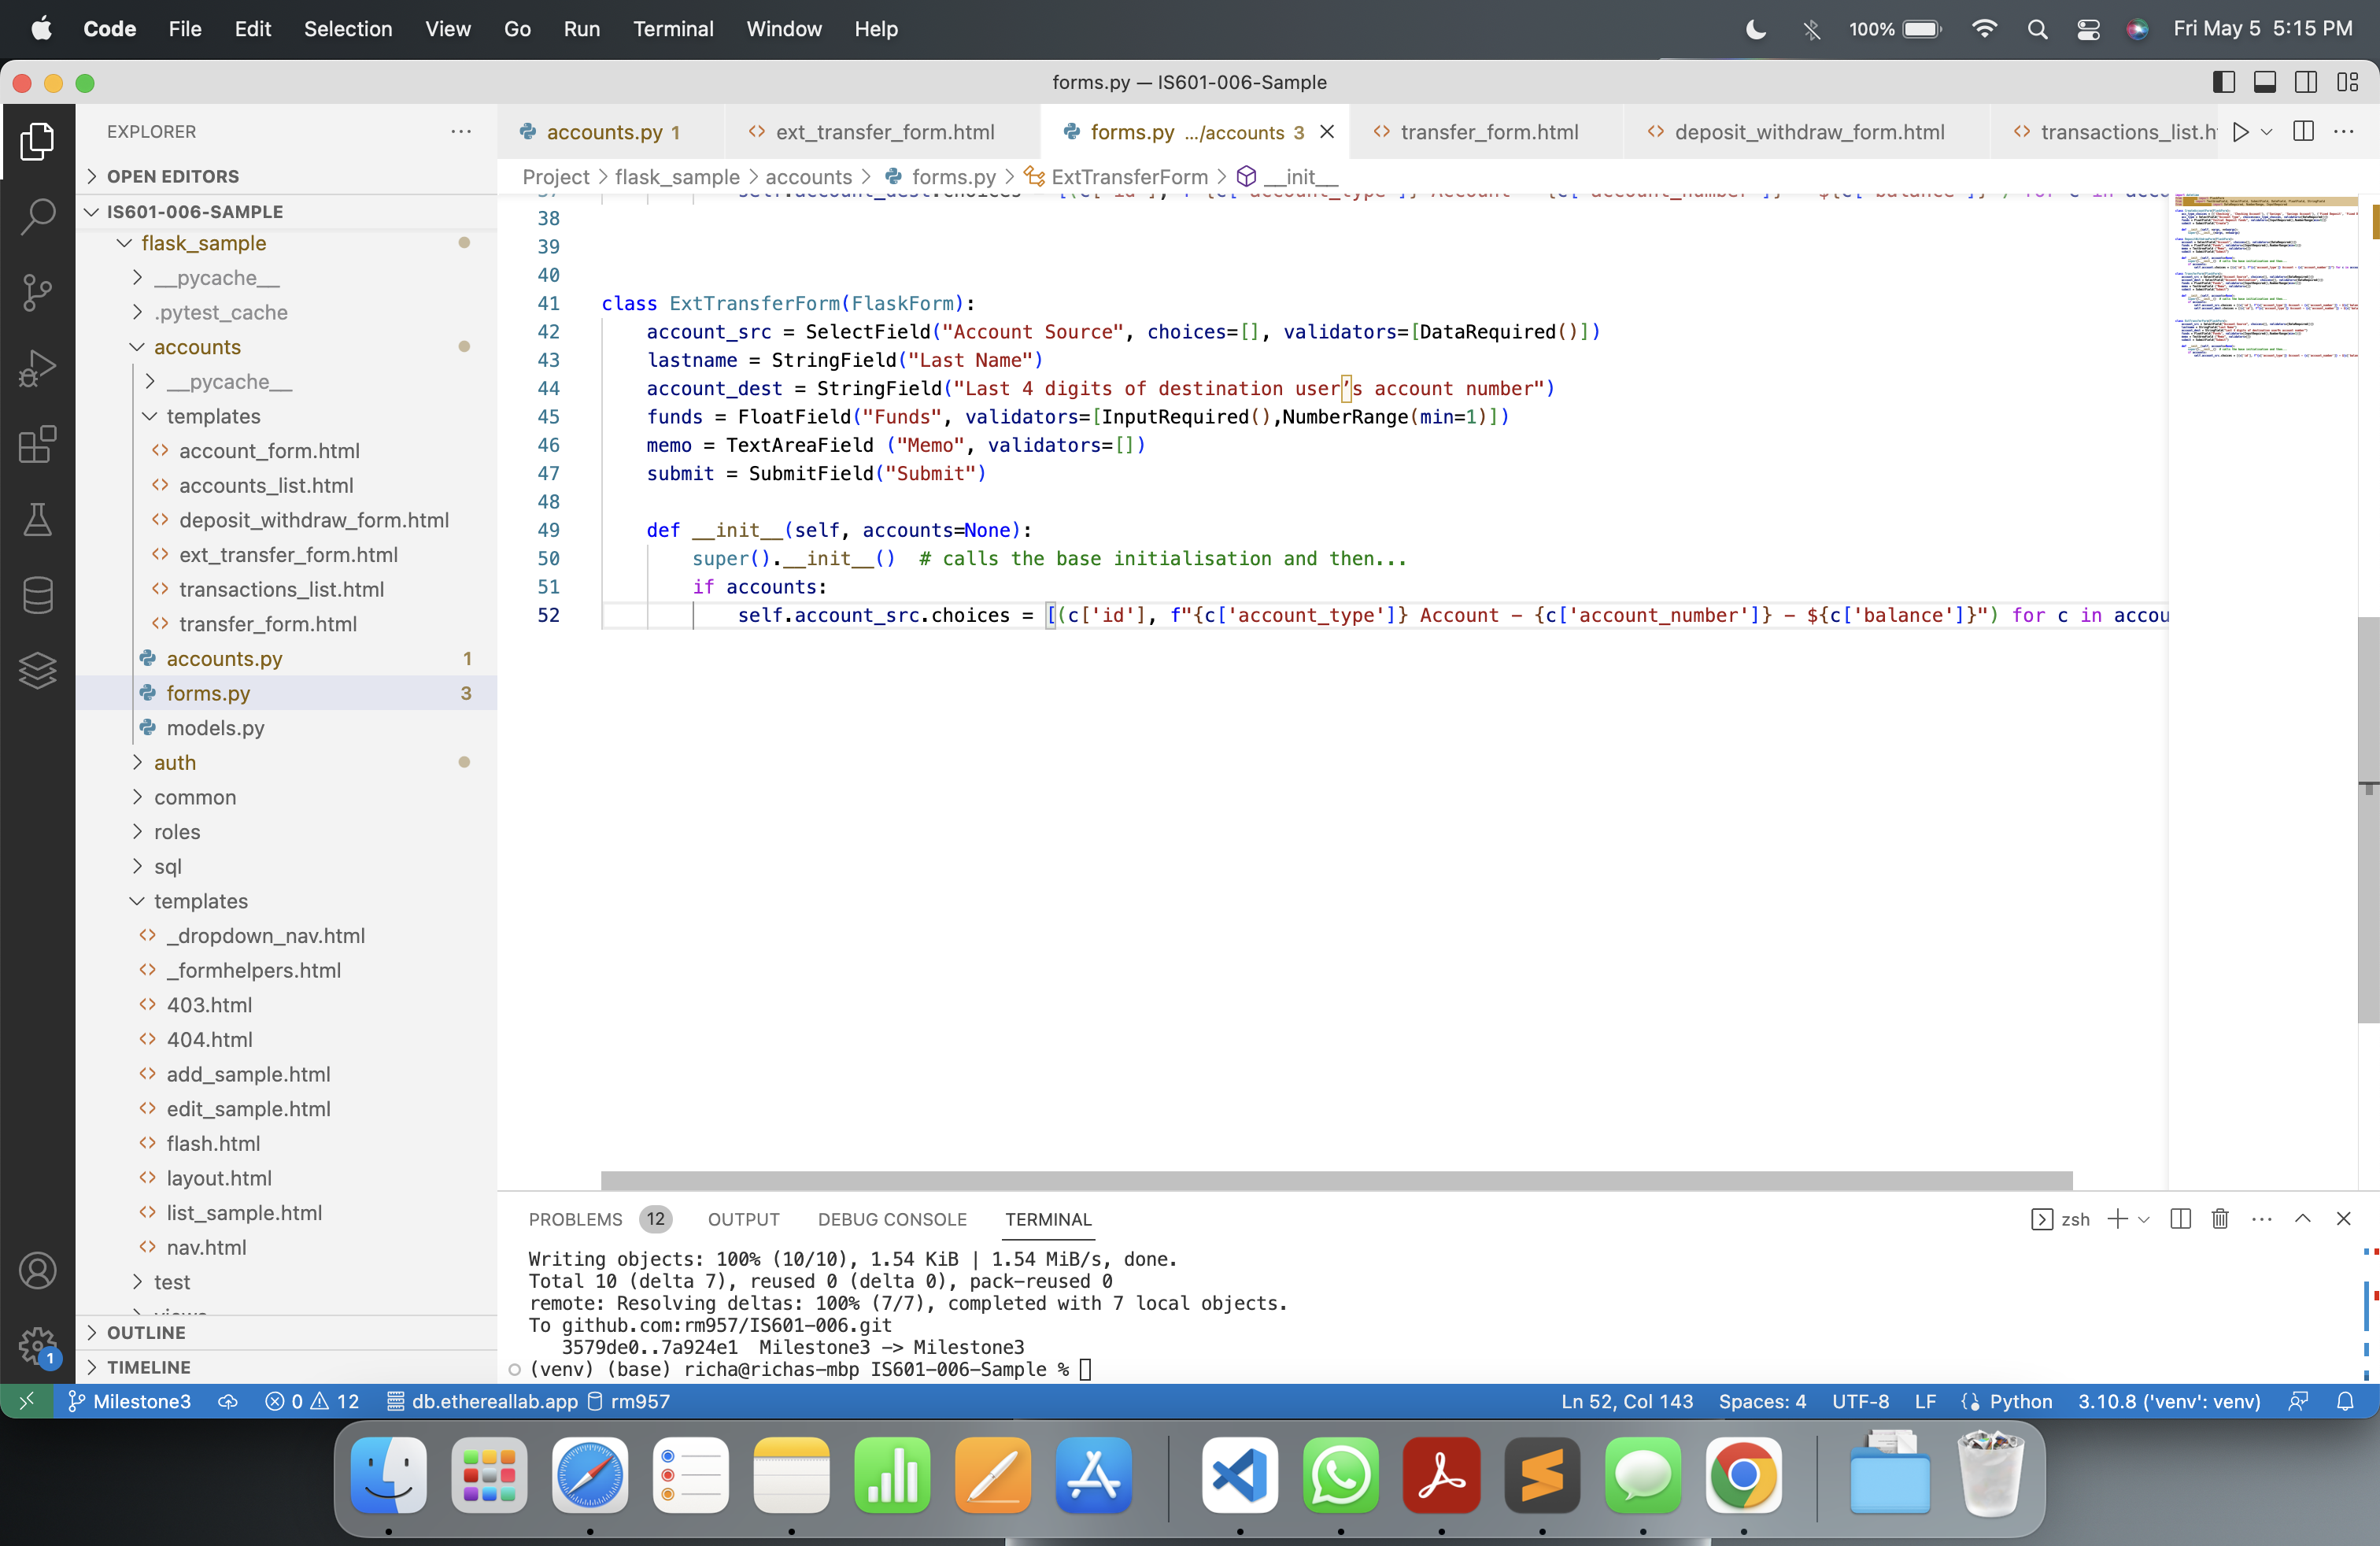Split the terminal panel
2380x1546 pixels.
pyautogui.click(x=2181, y=1219)
